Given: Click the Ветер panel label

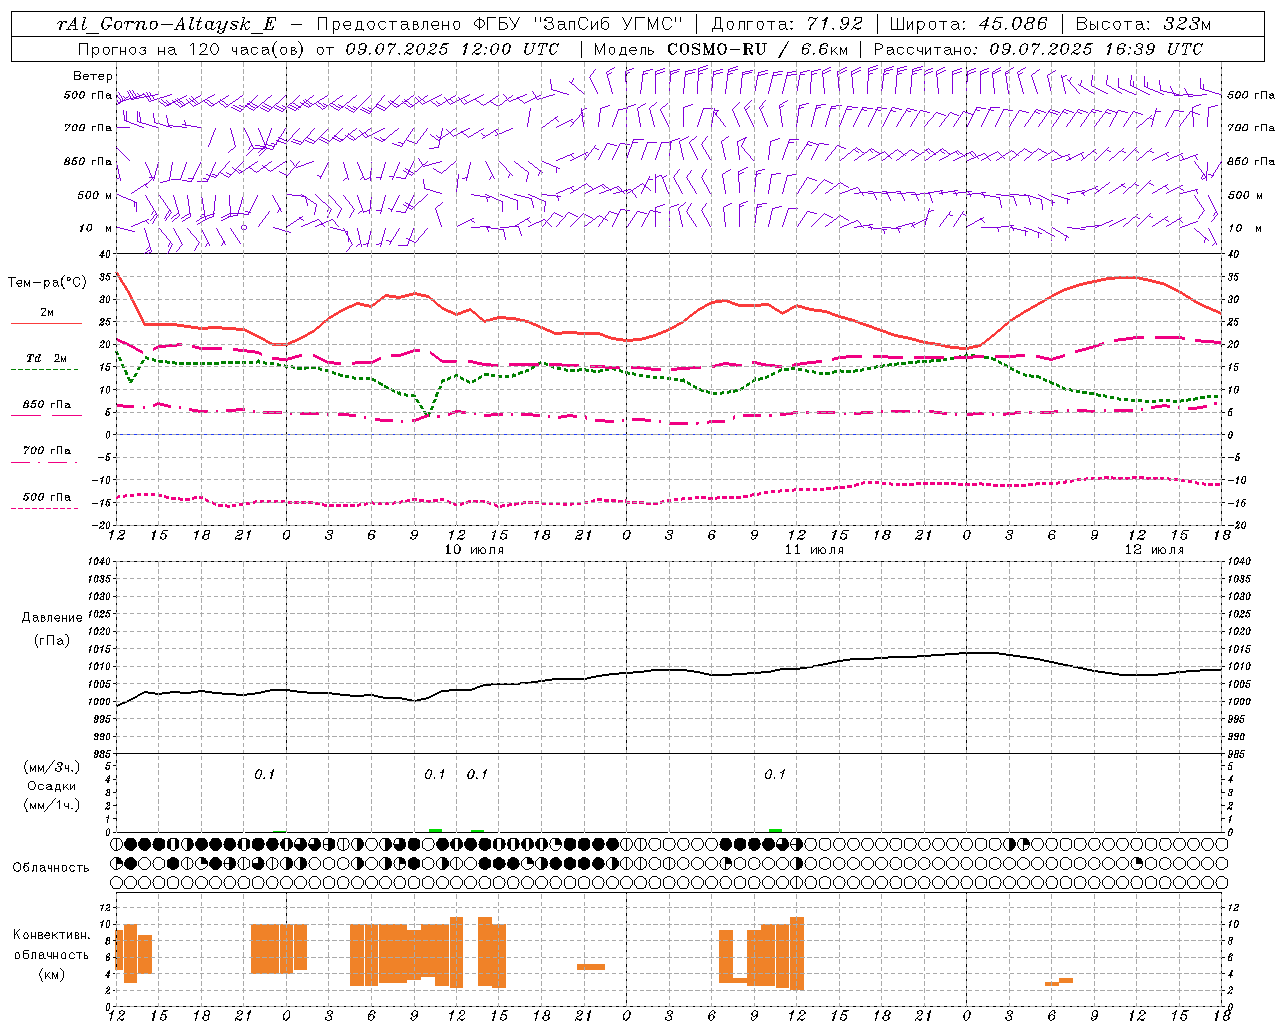Looking at the screenshot, I should click(x=93, y=76).
